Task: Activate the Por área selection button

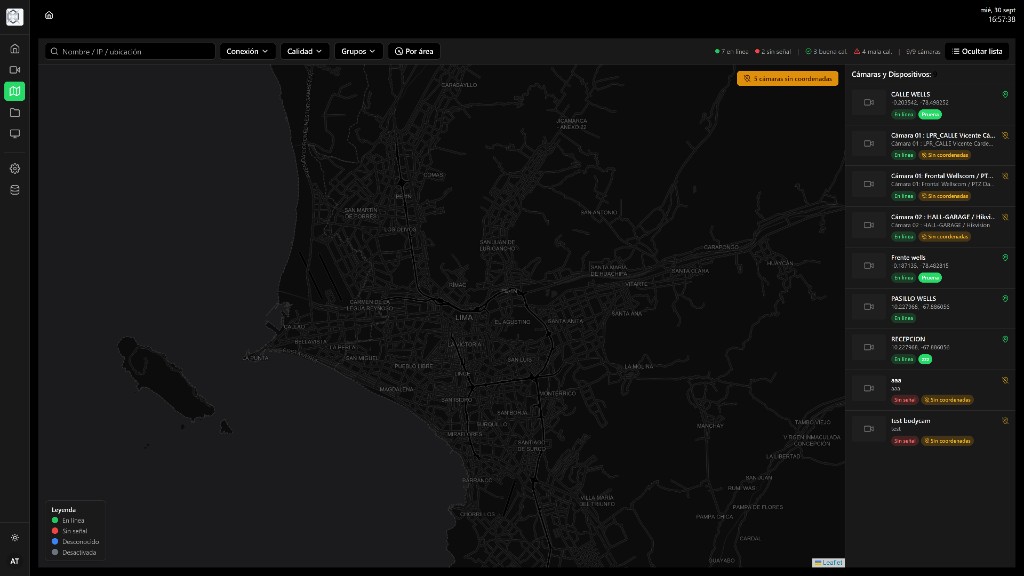Action: coord(414,52)
